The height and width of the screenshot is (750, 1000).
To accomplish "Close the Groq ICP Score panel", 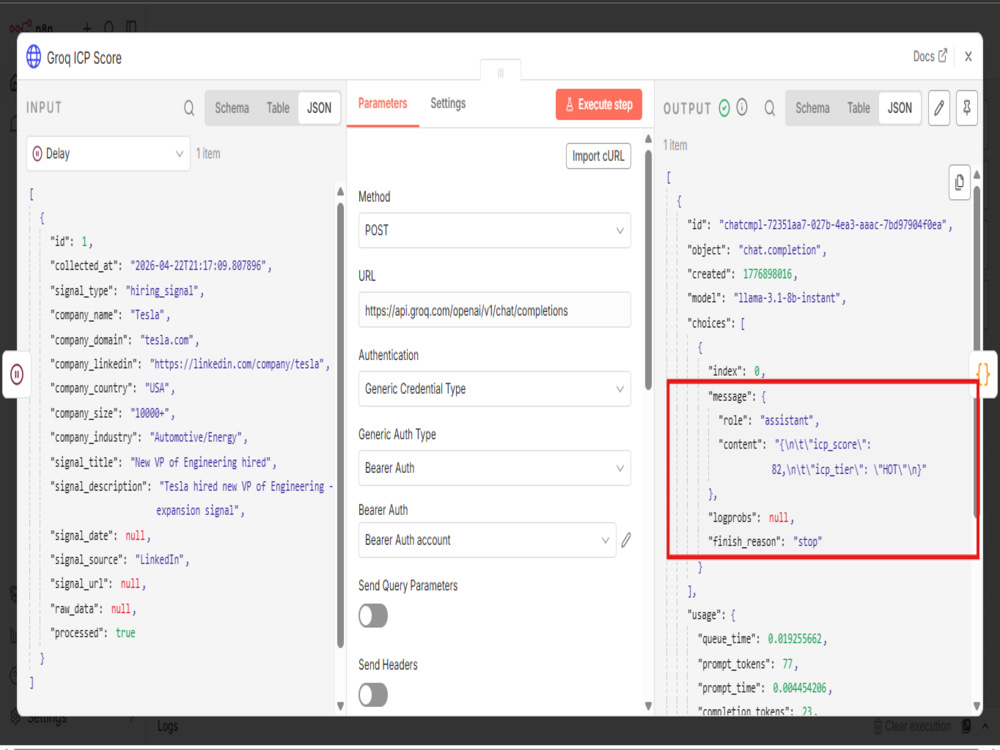I will point(968,57).
